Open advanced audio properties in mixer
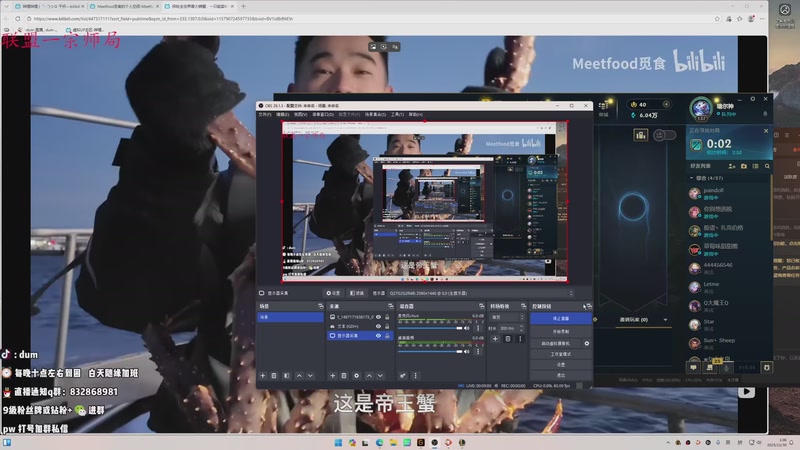Viewport: 800px width, 450px height. [x=403, y=375]
